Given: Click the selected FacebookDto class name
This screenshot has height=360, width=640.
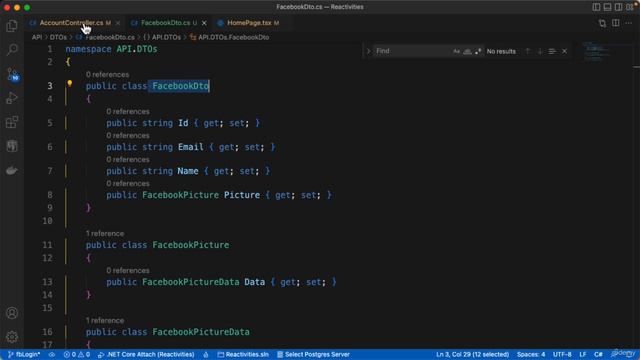Looking at the screenshot, I should click(x=180, y=86).
